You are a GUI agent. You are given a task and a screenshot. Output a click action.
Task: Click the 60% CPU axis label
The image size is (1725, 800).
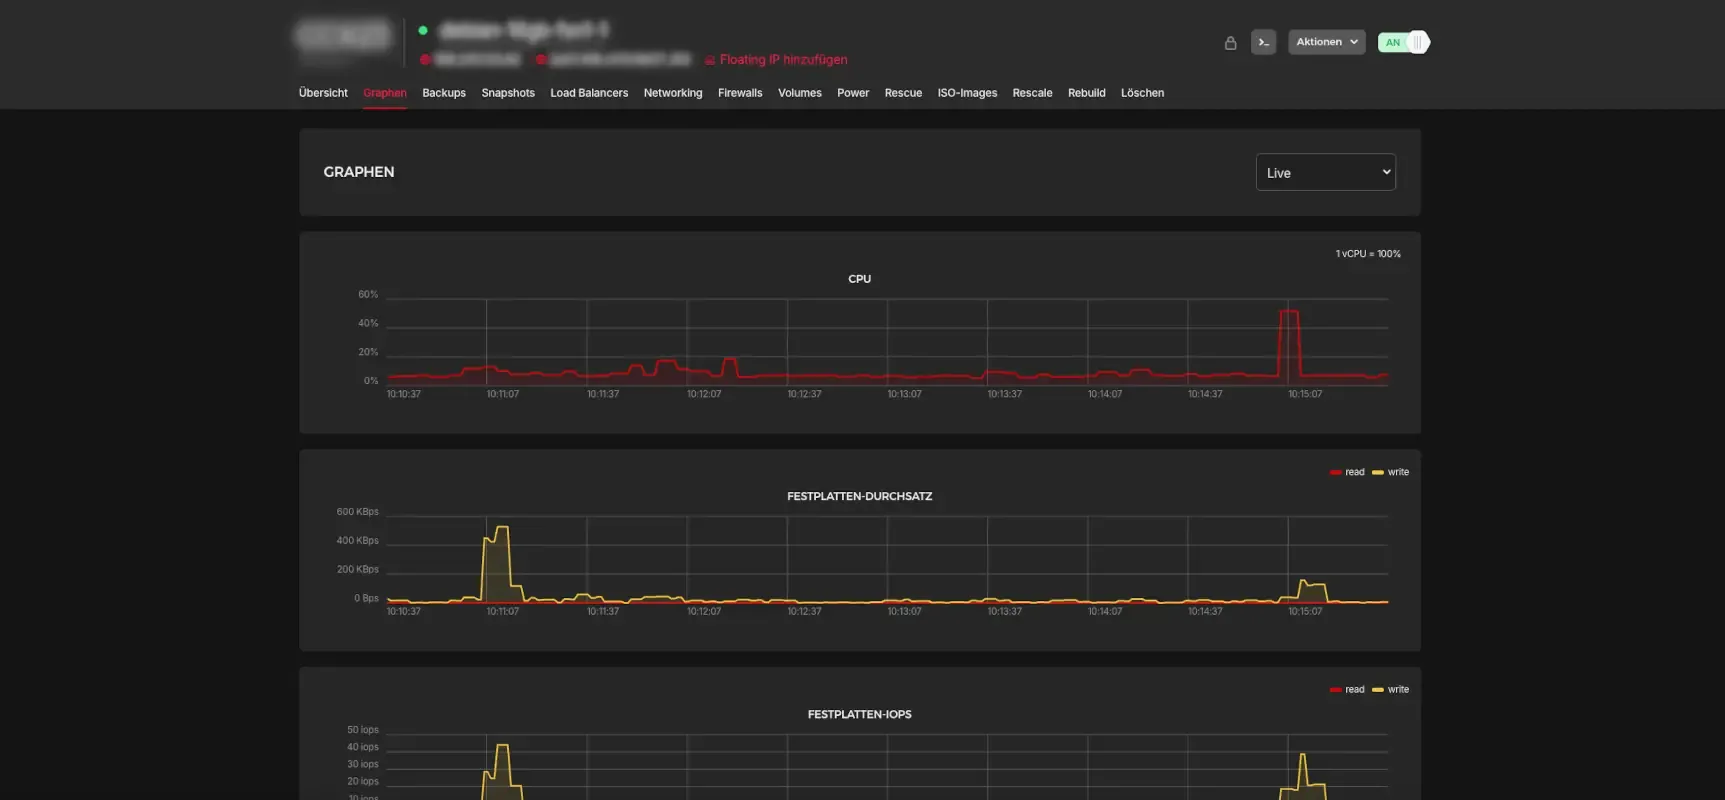(368, 295)
